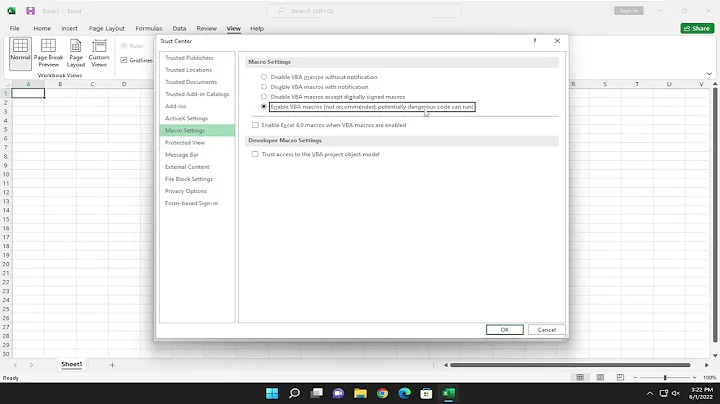Open Microsoft Store from taskbar
The image size is (720, 404).
[x=427, y=393]
